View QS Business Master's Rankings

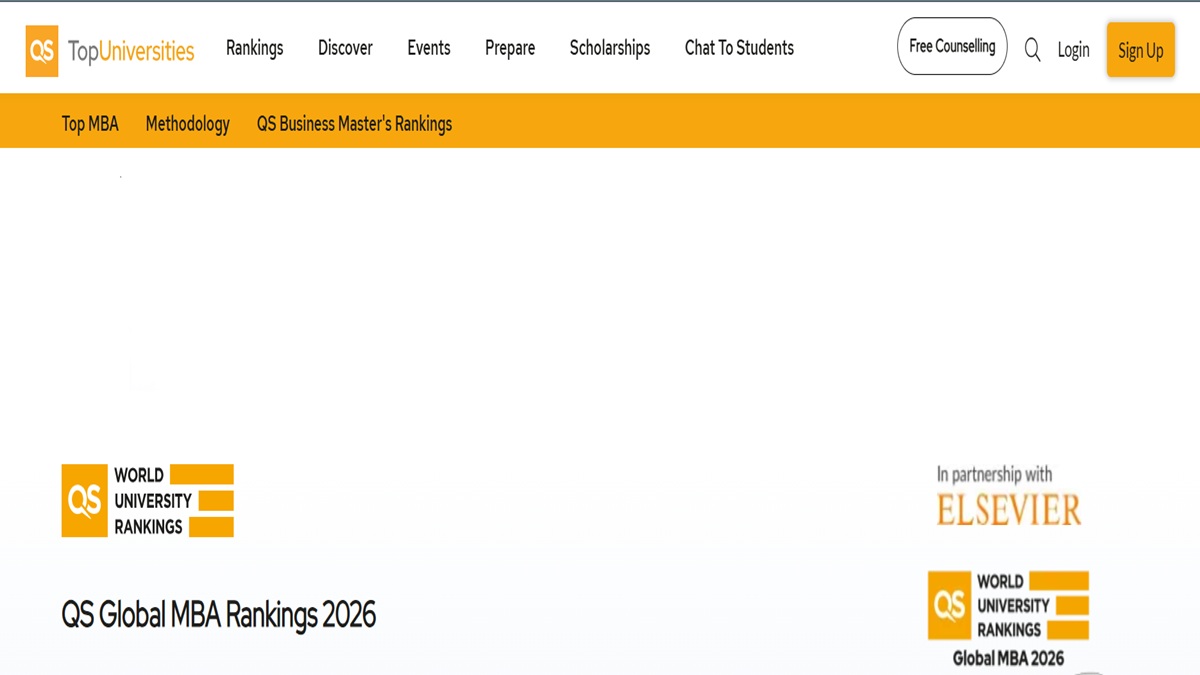pos(354,123)
